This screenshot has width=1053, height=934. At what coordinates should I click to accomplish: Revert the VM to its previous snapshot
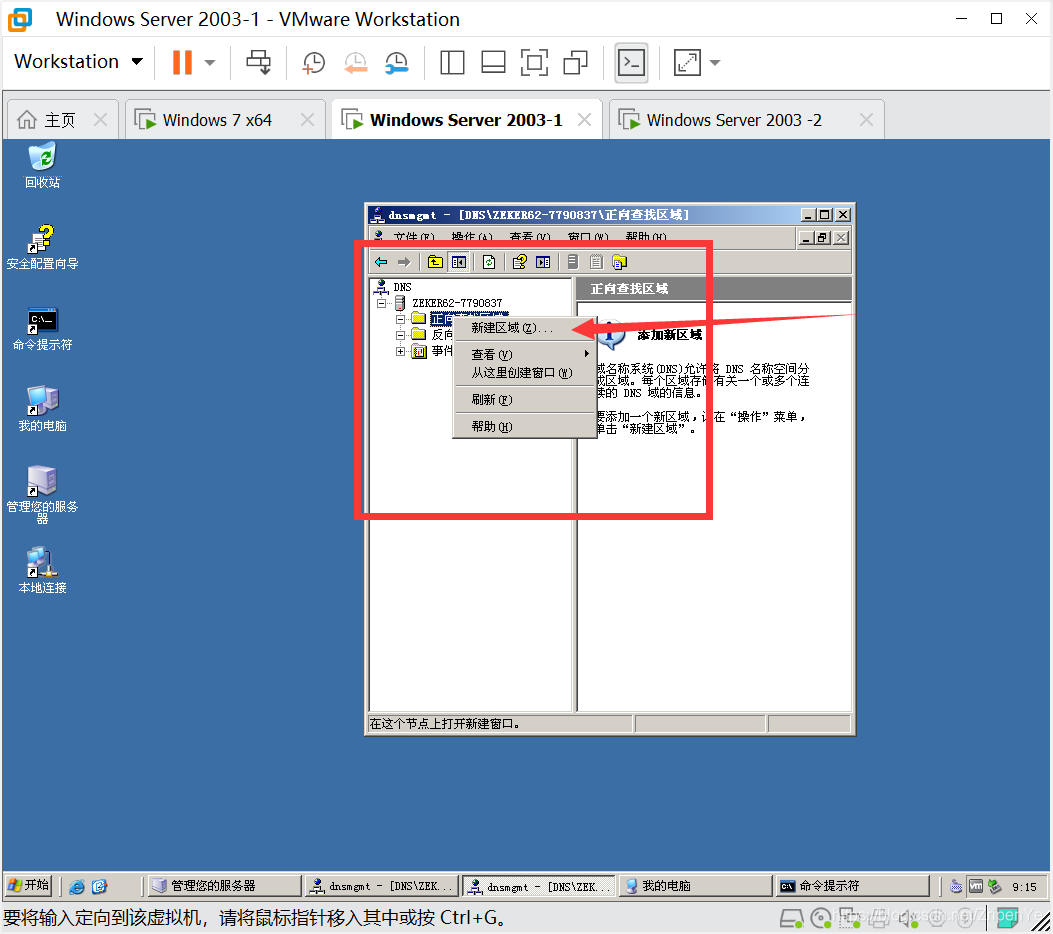[x=355, y=62]
